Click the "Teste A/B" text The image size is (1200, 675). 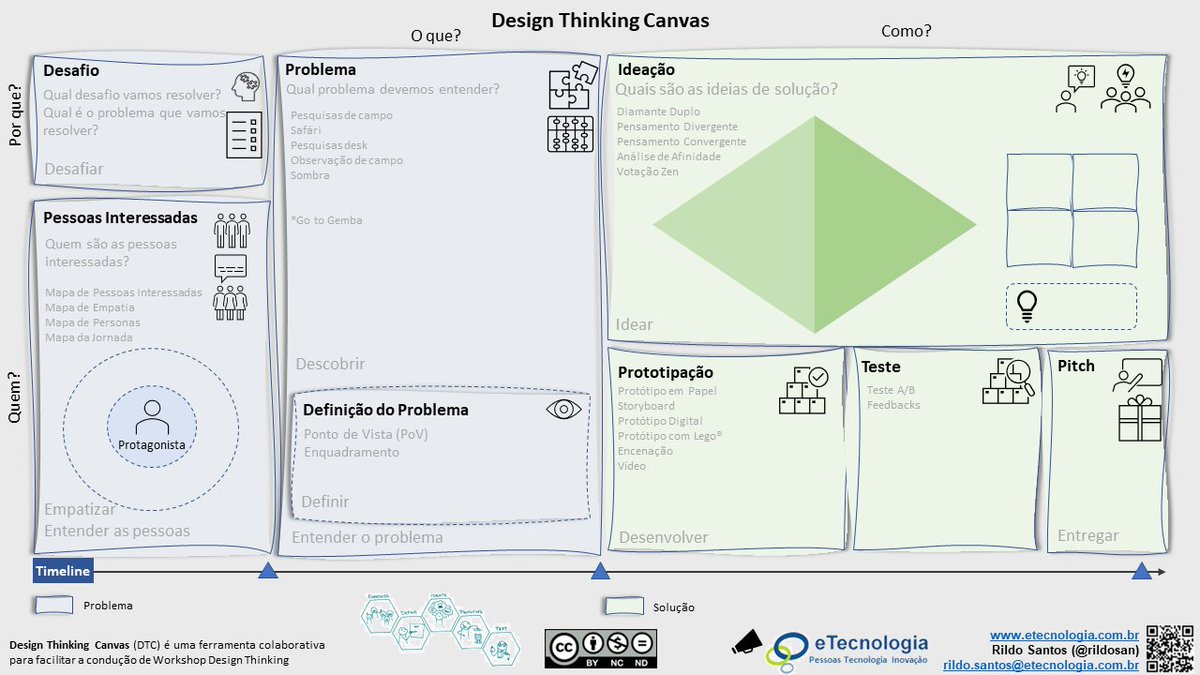point(890,390)
